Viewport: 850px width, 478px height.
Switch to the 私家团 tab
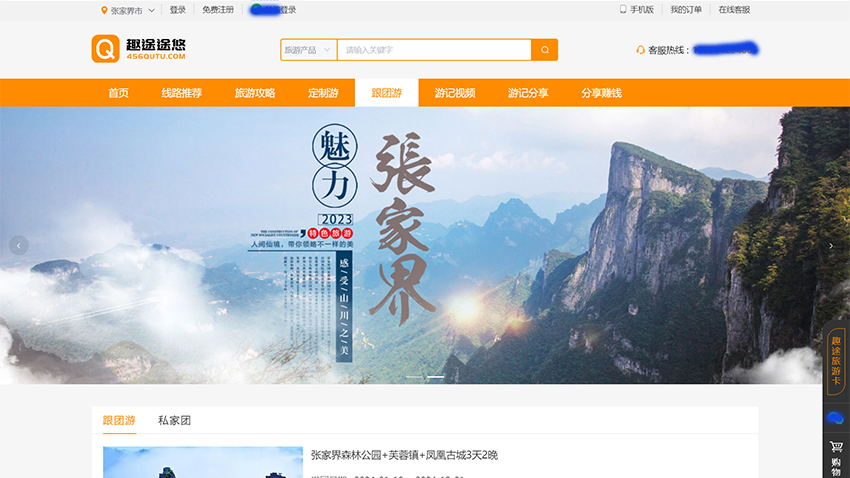point(174,421)
